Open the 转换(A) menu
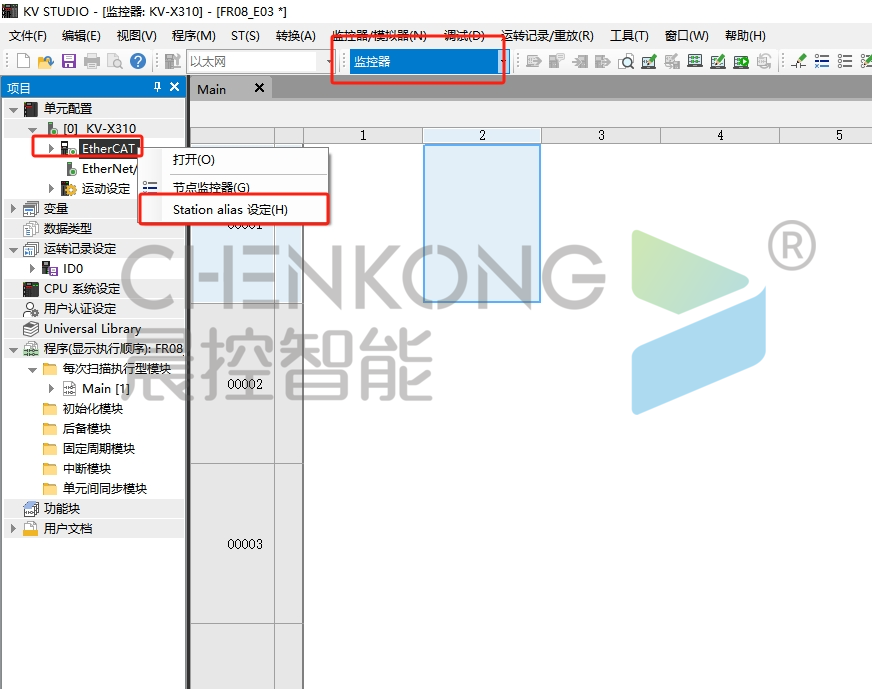This screenshot has width=872, height=689. 296,36
